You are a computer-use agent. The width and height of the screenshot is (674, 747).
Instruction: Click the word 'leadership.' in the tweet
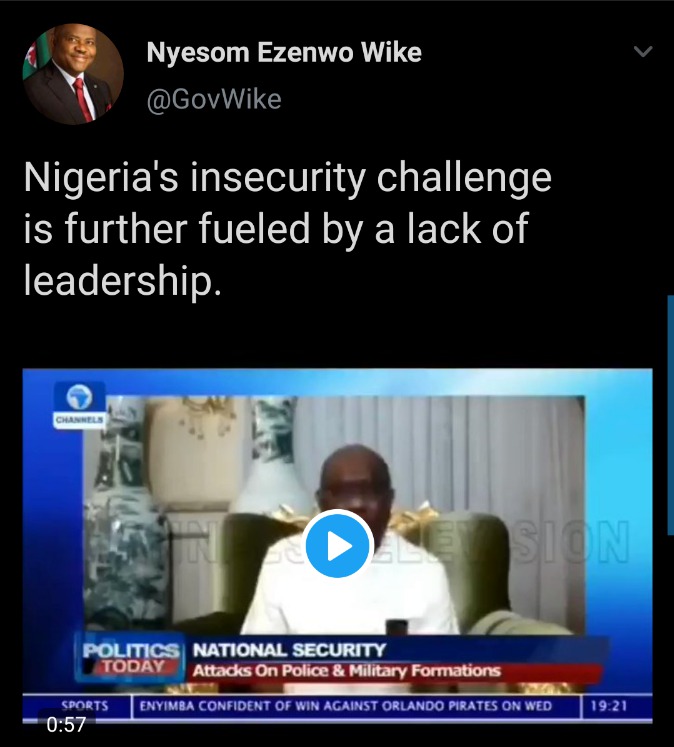[122, 281]
